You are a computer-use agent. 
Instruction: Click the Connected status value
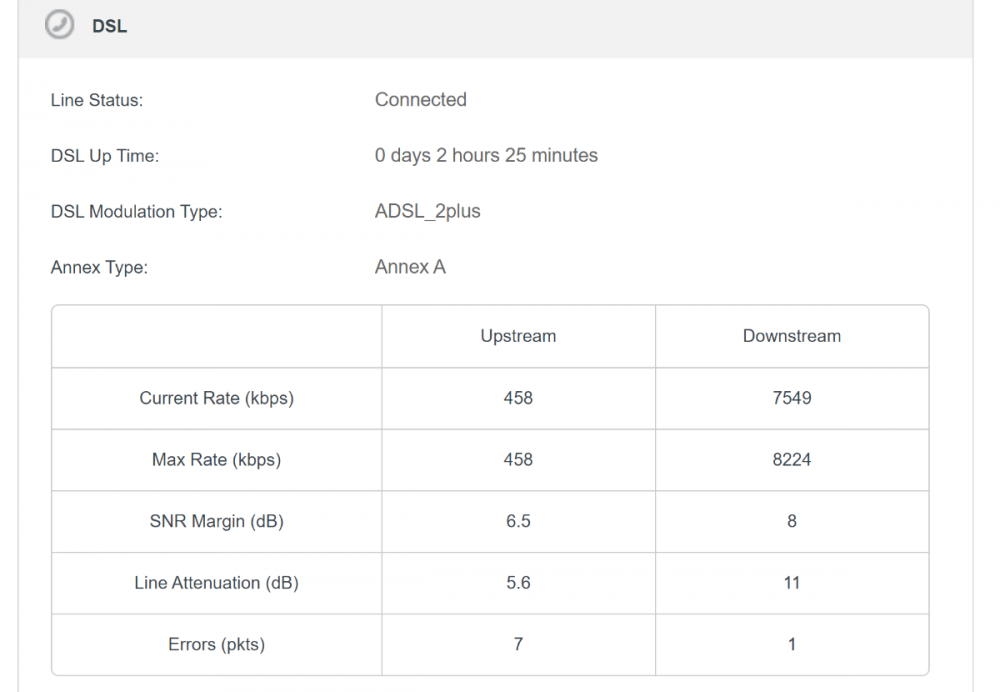[420, 100]
